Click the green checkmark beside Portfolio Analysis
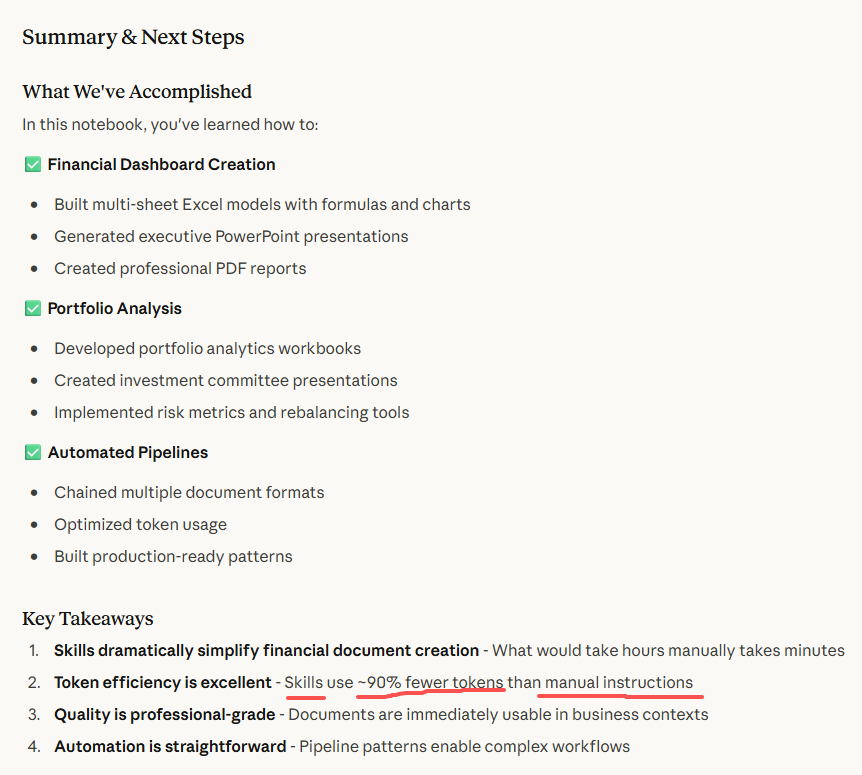 click(x=32, y=308)
